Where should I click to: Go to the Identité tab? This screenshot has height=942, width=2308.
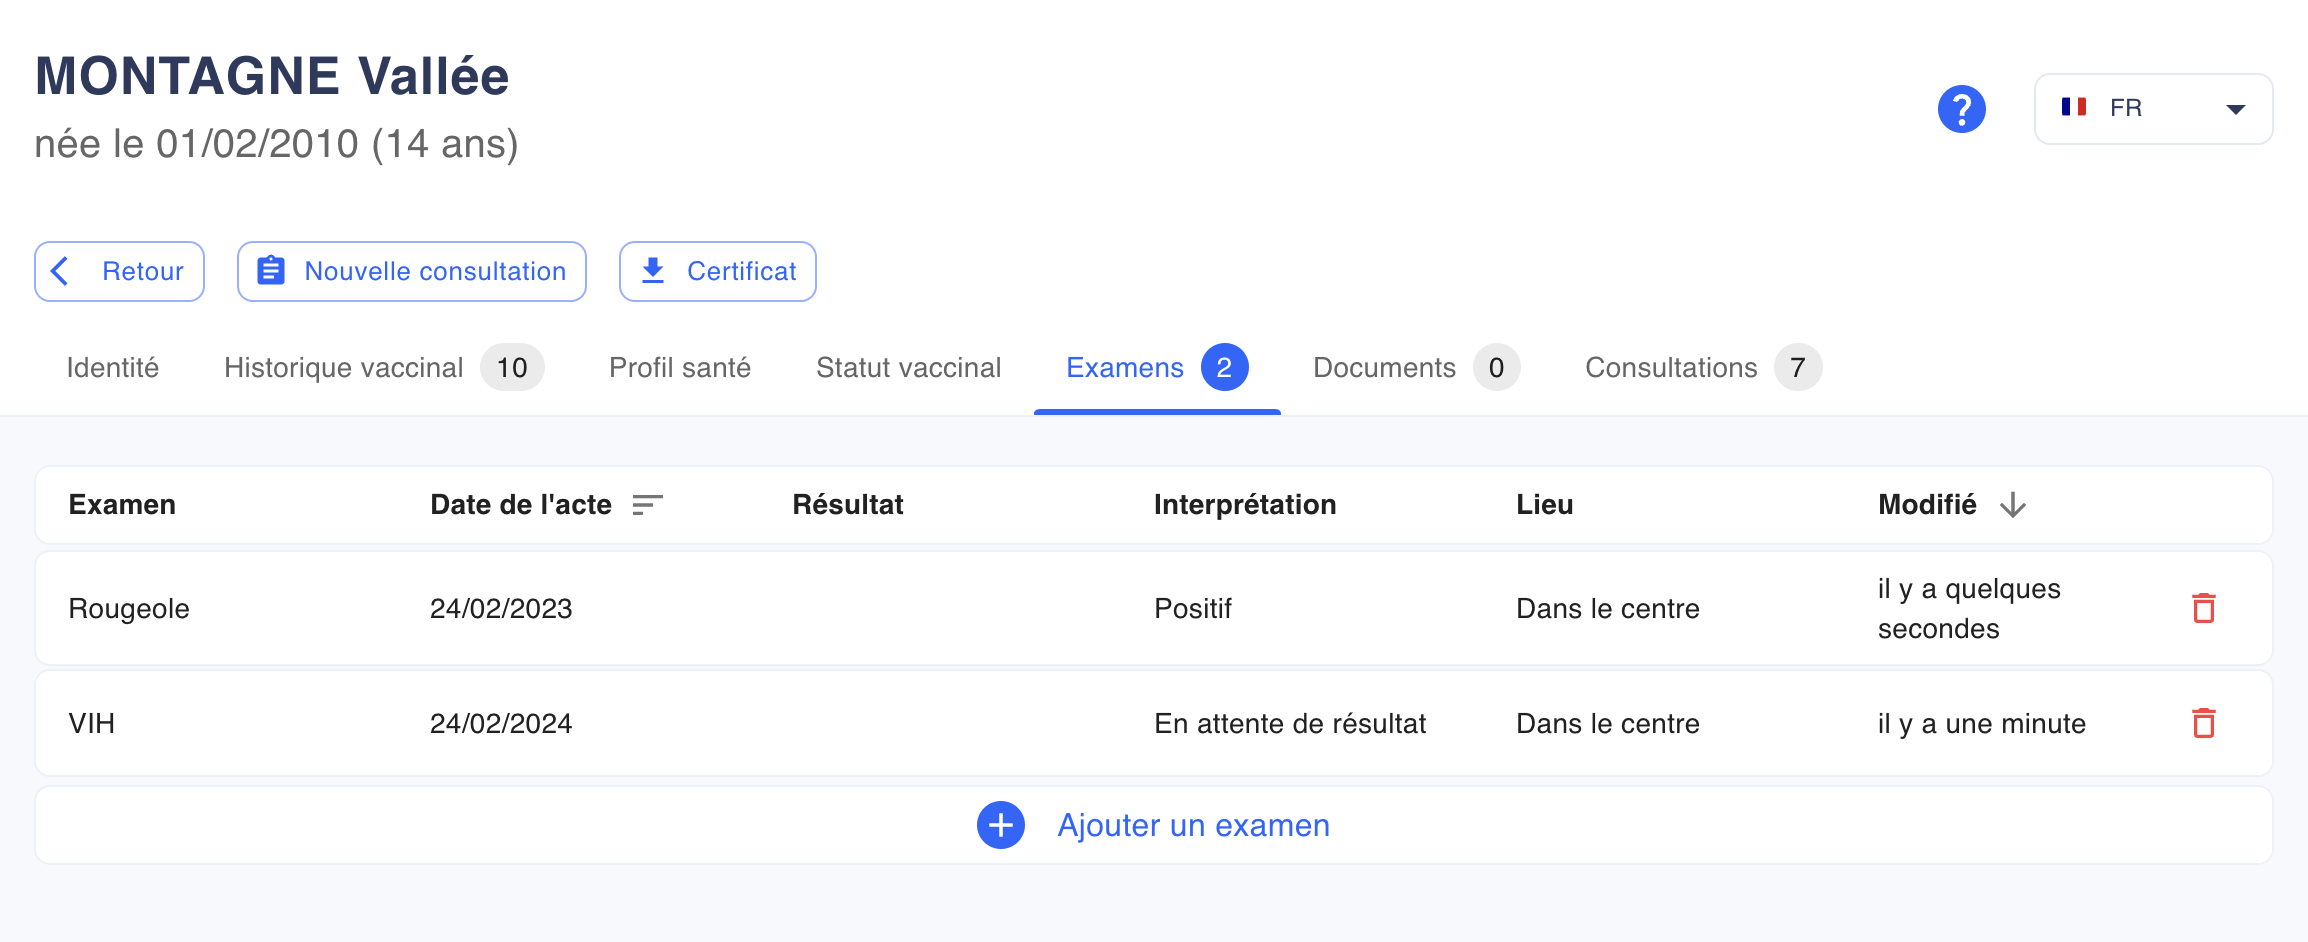[x=113, y=367]
